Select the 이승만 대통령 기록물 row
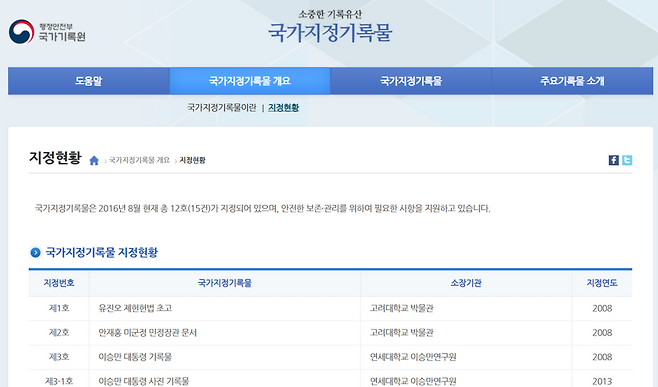 point(330,357)
